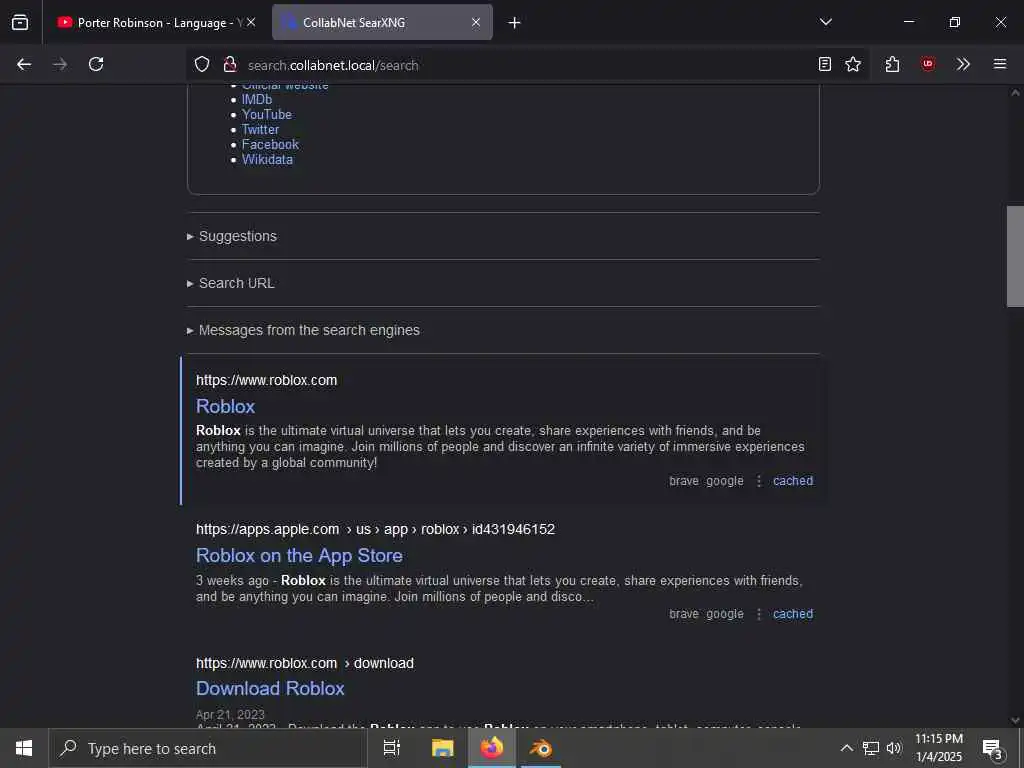Open Firefox View tab list icon

20,22
